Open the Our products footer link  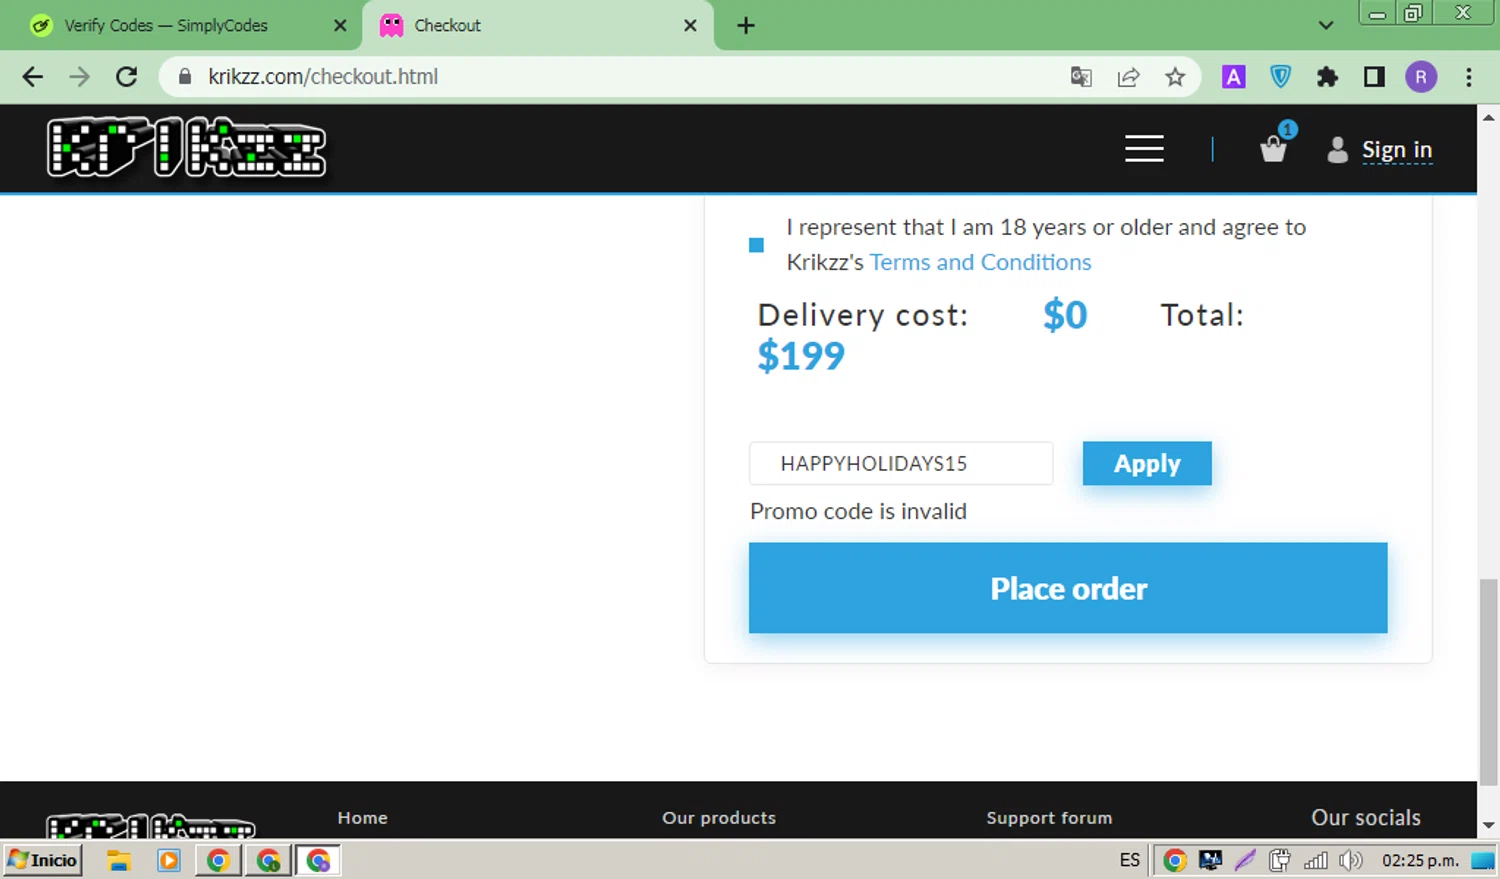(x=719, y=818)
